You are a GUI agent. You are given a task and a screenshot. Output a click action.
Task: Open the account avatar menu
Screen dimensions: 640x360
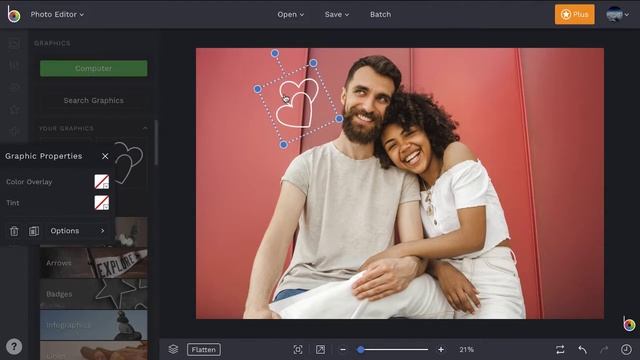tap(617, 14)
